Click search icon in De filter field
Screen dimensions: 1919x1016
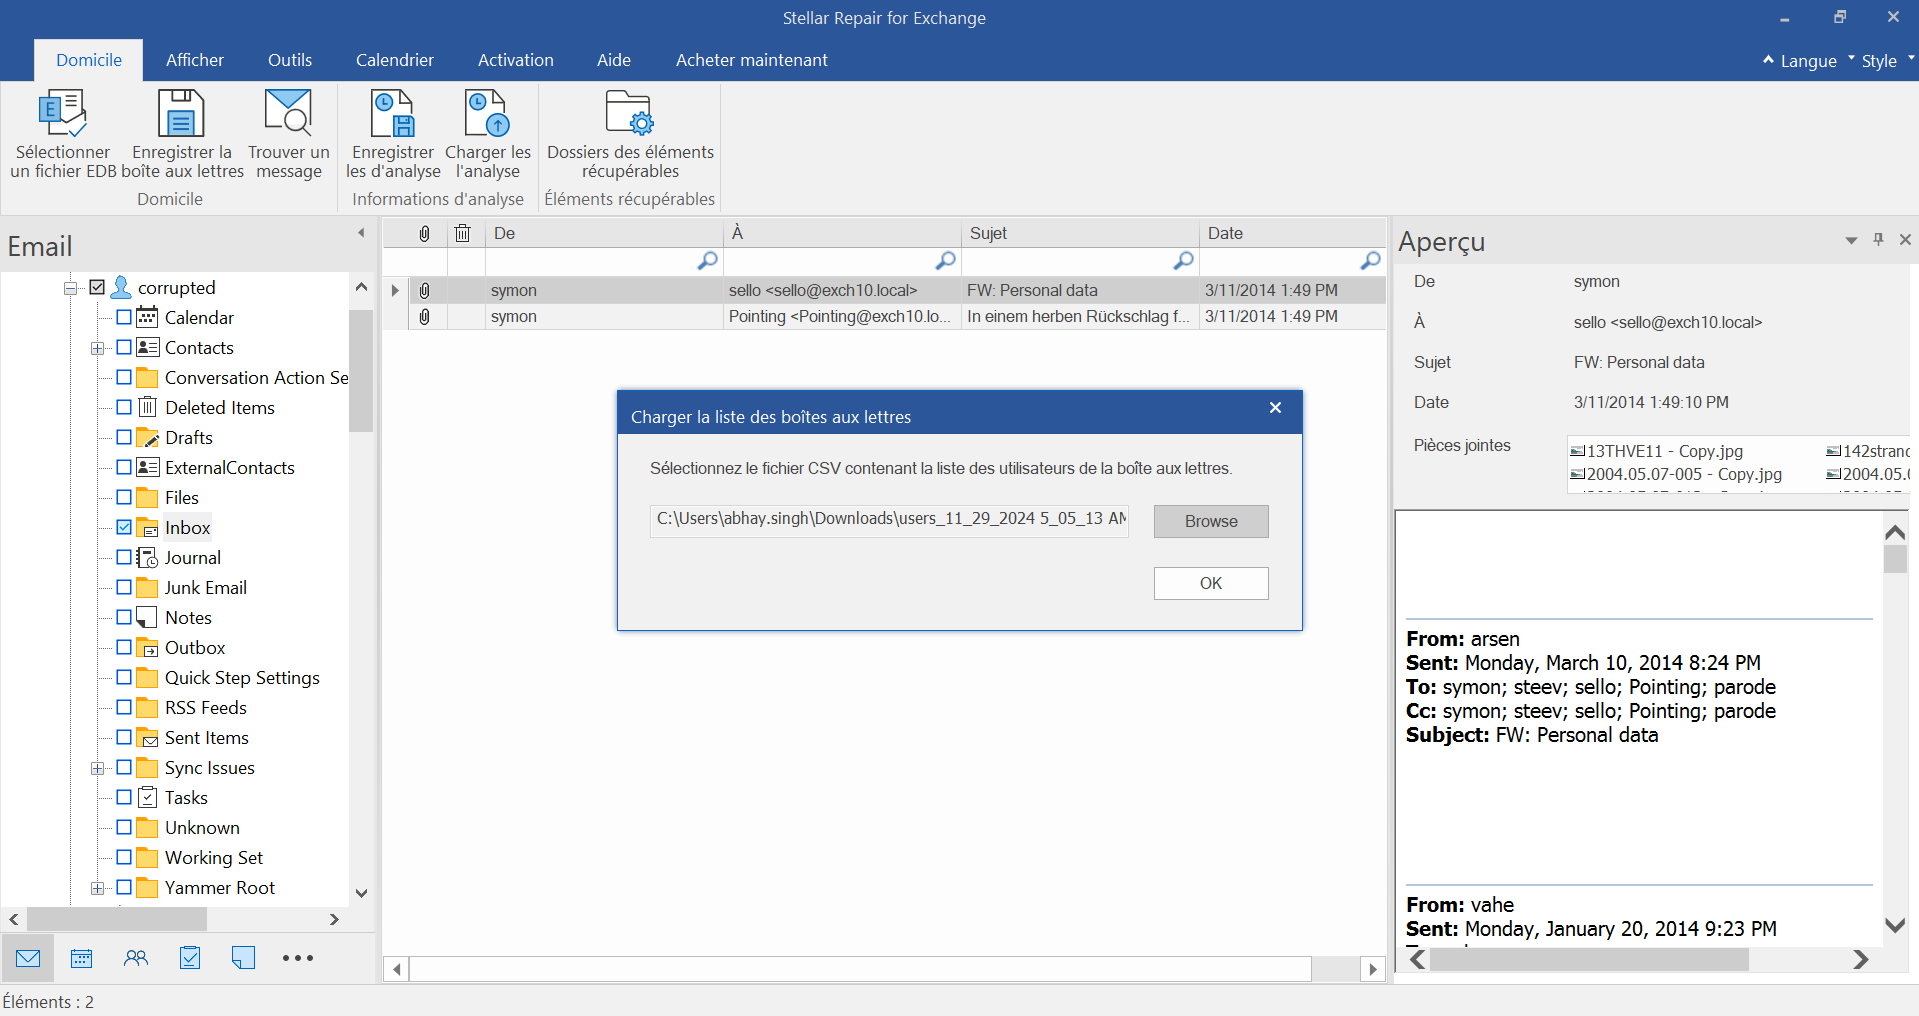[x=707, y=261]
